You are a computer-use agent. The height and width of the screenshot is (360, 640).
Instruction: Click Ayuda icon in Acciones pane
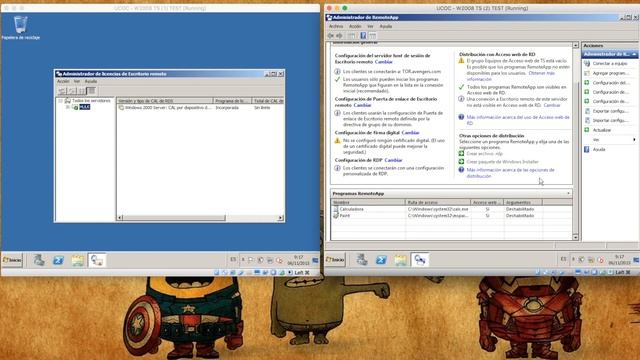[x=587, y=149]
